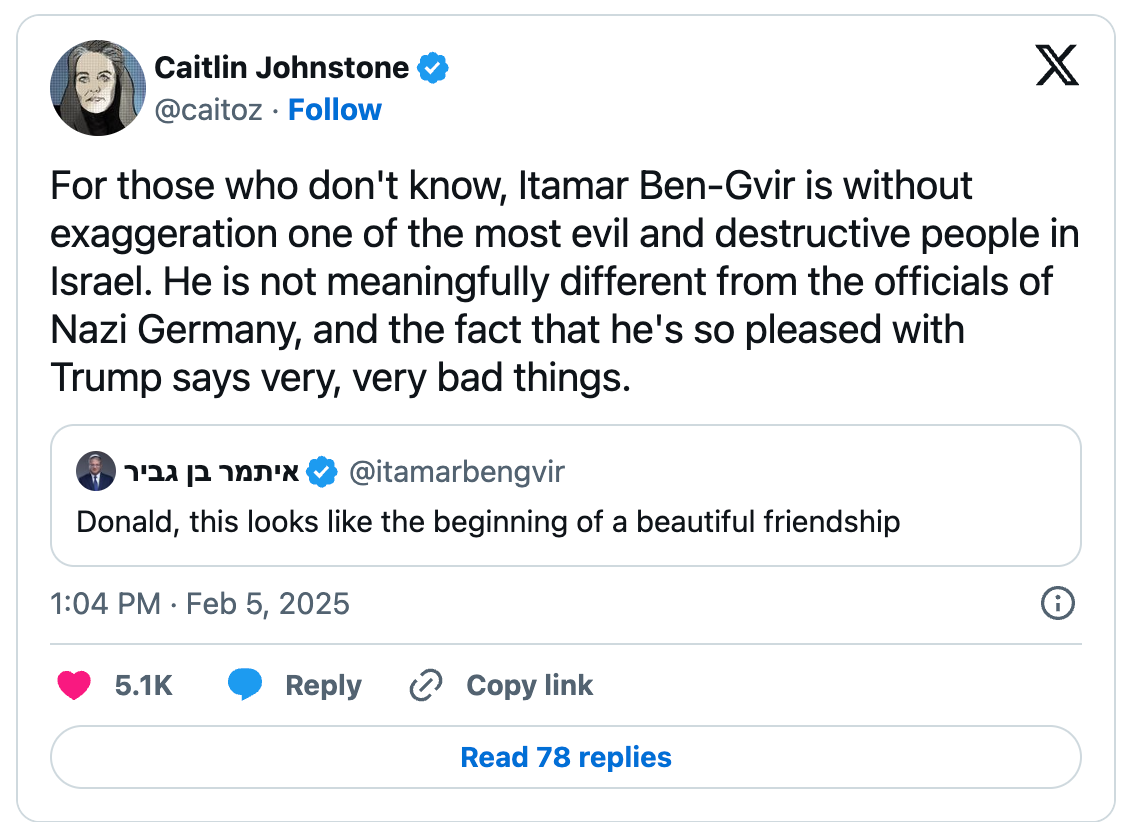The height and width of the screenshot is (840, 1126).
Task: Click the blue reply bubble icon
Action: (245, 684)
